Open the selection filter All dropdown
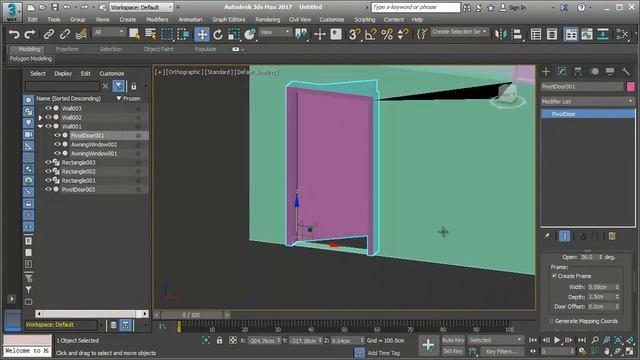 109,32
